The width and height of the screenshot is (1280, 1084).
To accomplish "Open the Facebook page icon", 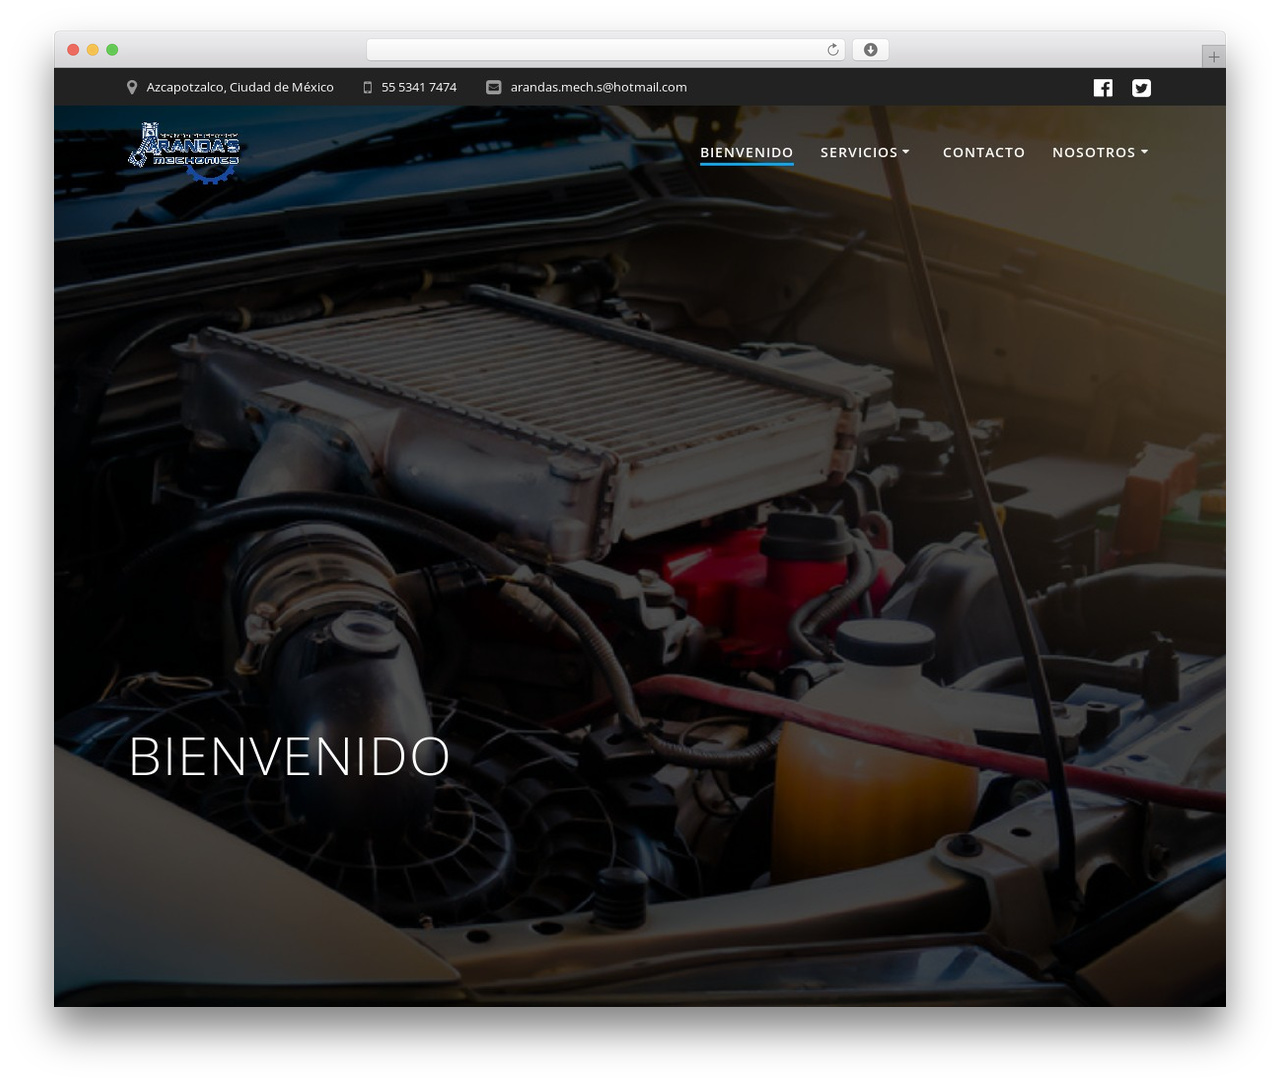I will pyautogui.click(x=1103, y=88).
